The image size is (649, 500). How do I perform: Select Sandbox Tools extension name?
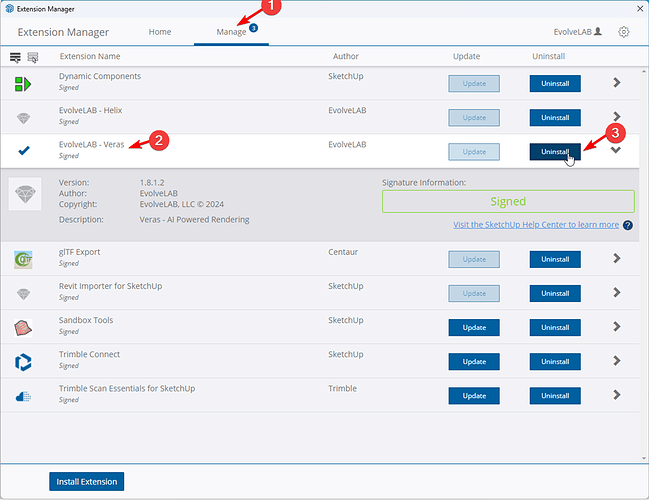click(x=86, y=320)
